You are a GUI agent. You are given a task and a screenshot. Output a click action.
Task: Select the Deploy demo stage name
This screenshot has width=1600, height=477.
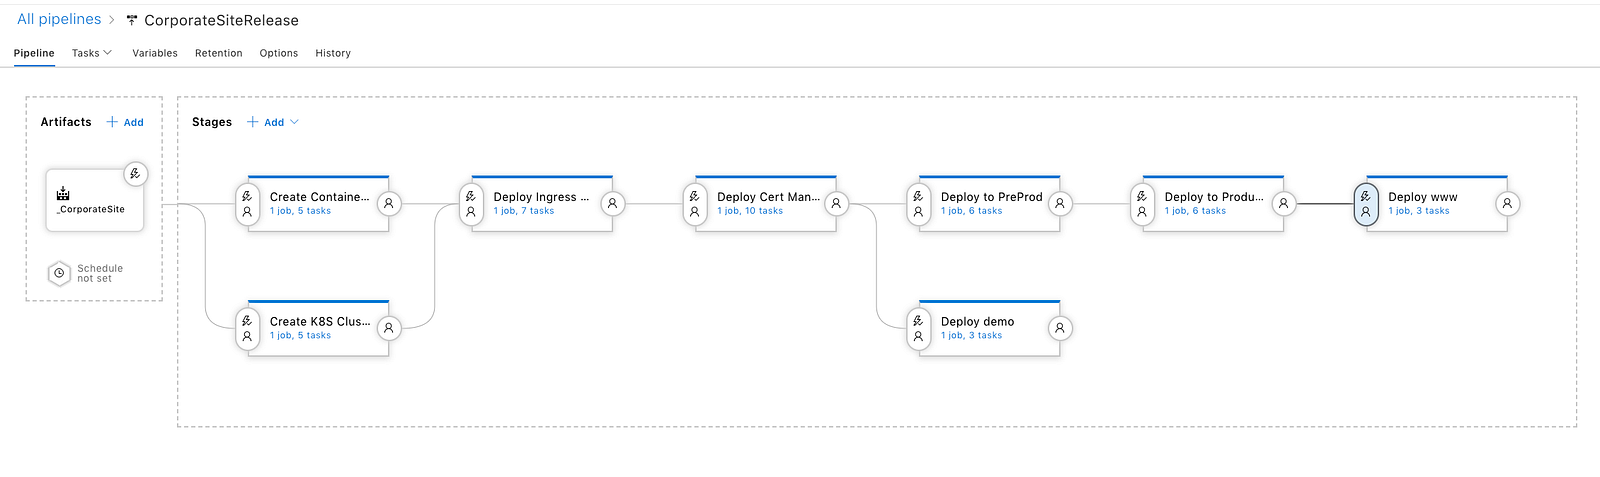point(978,321)
